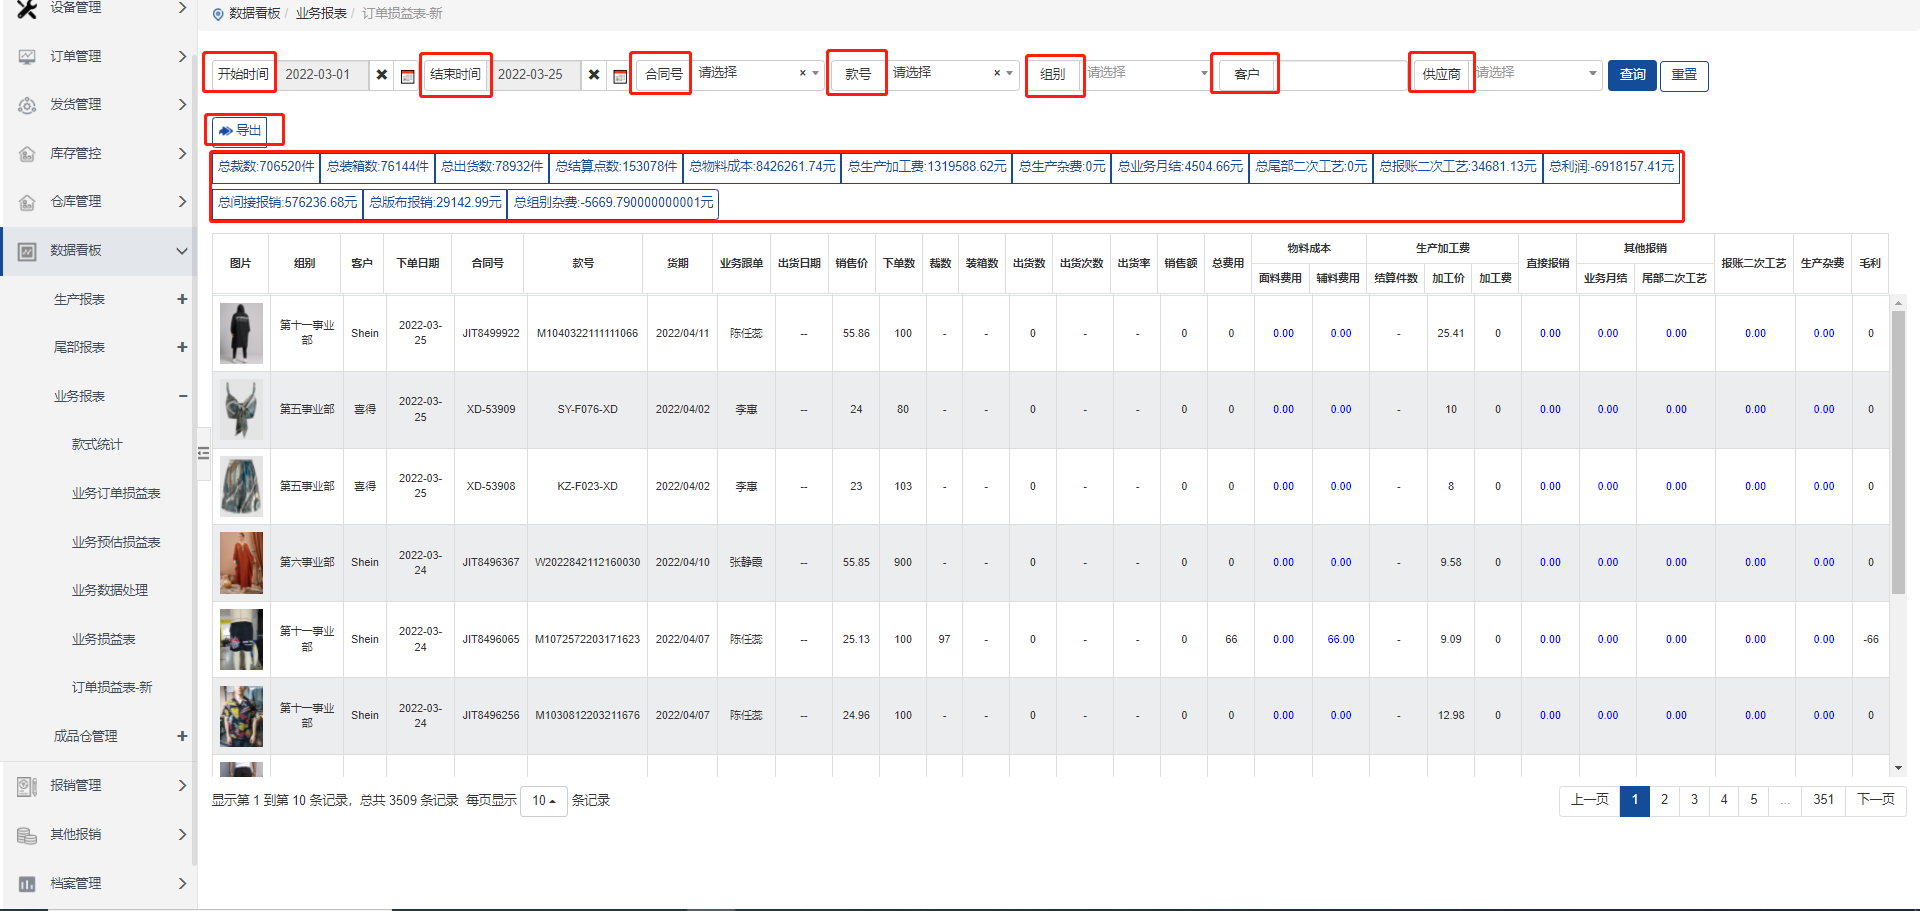Click the 档案管理 sidebar icon
This screenshot has width=1920, height=911.
coord(27,884)
